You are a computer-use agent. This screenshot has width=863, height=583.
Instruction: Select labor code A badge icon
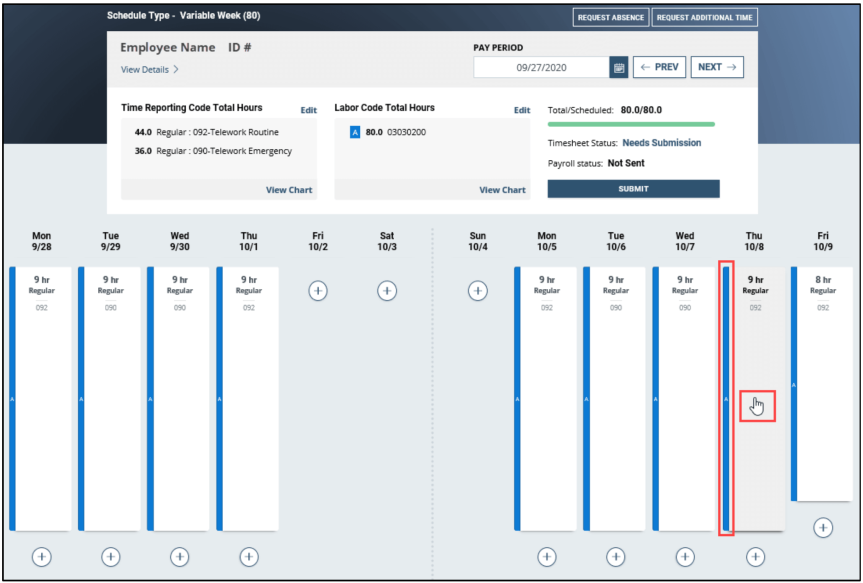355,132
